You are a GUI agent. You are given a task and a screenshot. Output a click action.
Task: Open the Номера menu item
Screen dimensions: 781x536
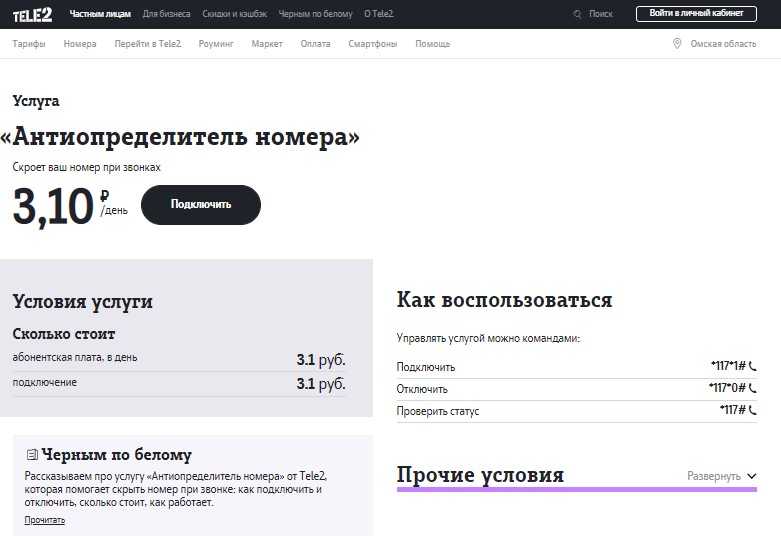coord(80,44)
